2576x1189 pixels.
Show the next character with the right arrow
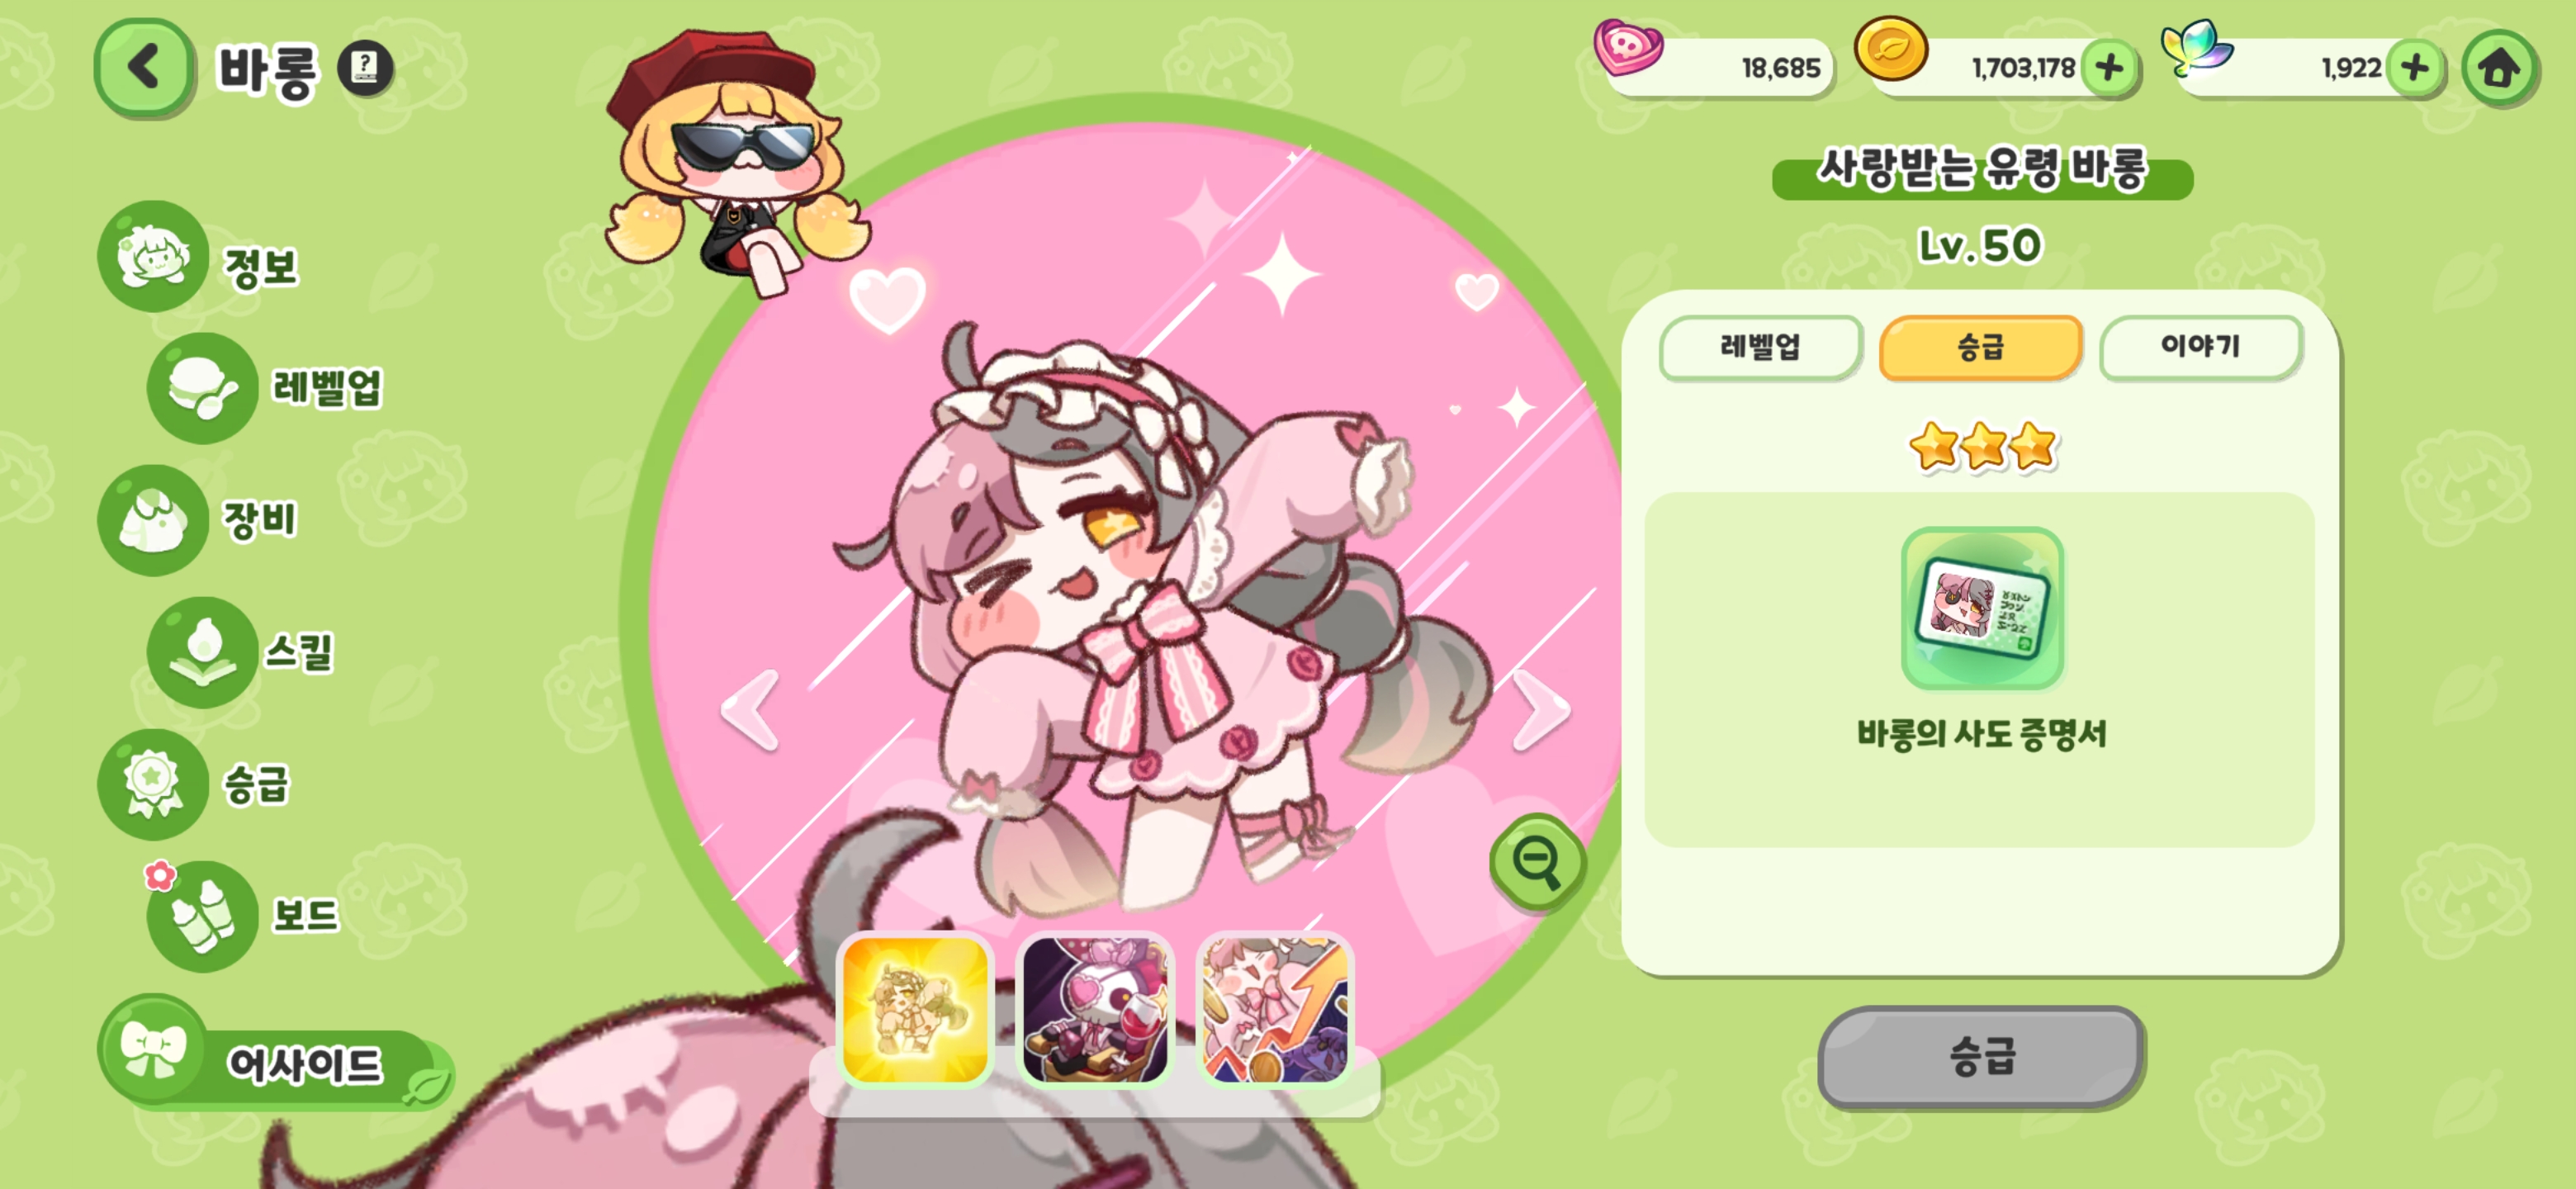coord(1540,709)
